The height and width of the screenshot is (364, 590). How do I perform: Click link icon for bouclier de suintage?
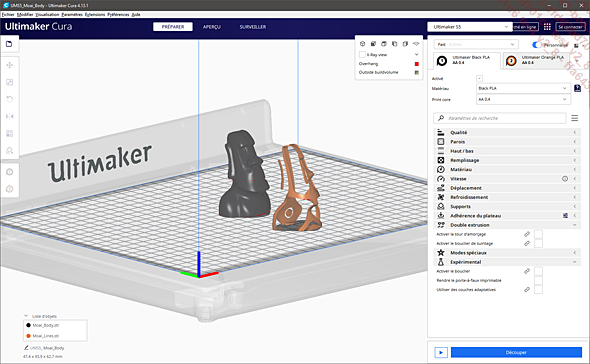point(527,244)
